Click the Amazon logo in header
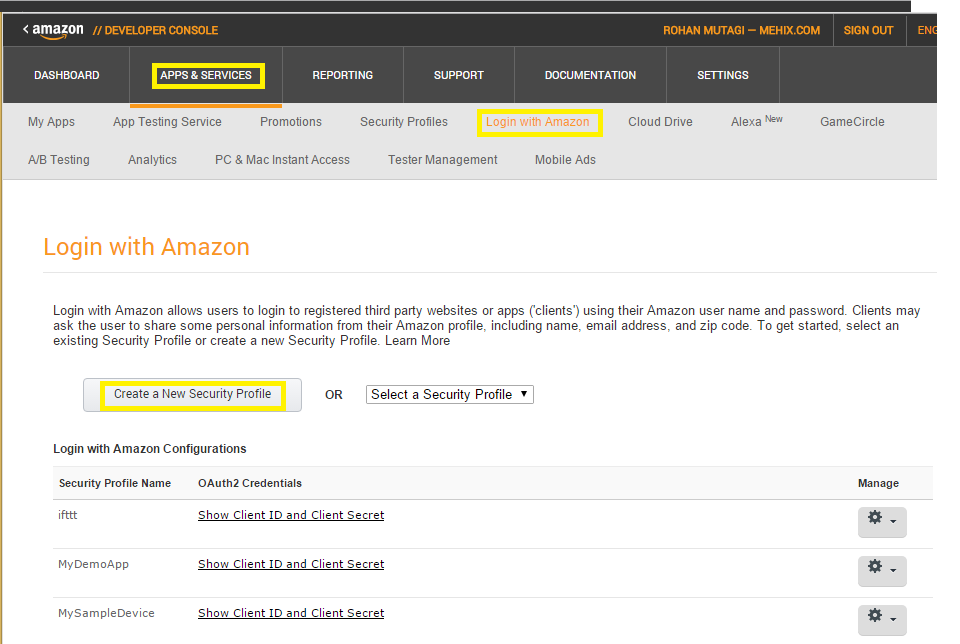 tap(54, 30)
